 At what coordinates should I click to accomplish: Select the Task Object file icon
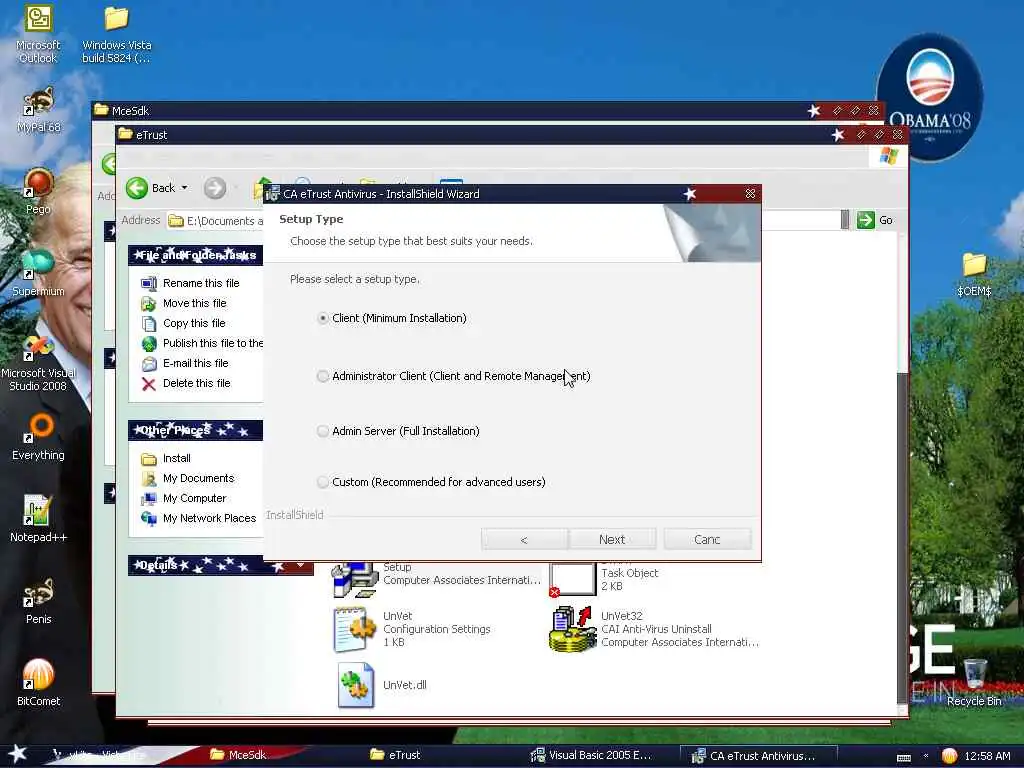point(572,579)
